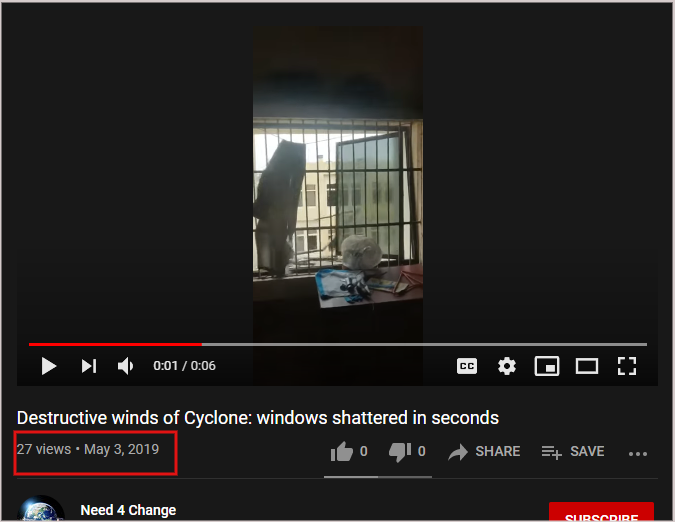This screenshot has width=675, height=522.
Task: Subscribe to Need 4 Change channel
Action: pyautogui.click(x=601, y=512)
